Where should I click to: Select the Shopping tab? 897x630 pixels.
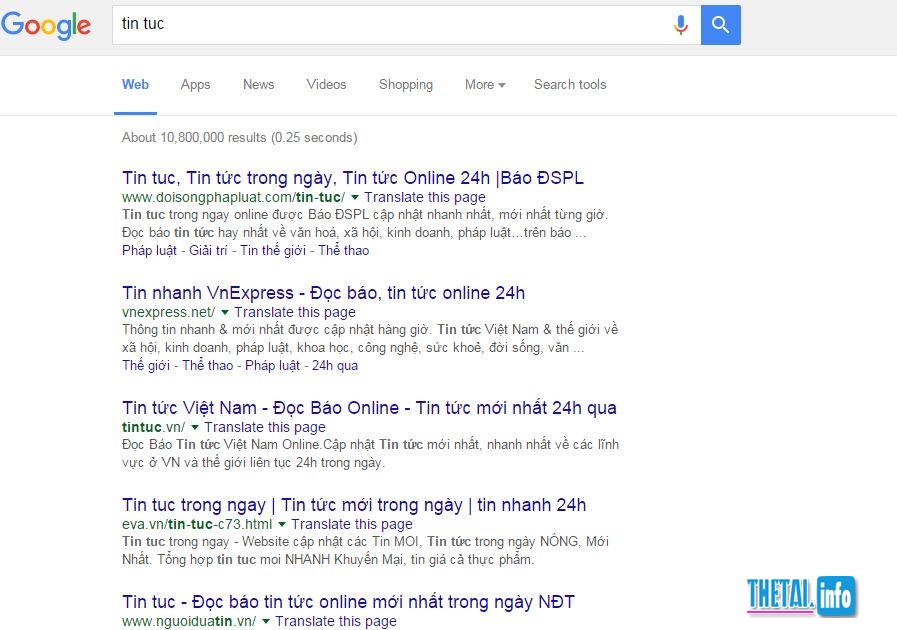(x=406, y=85)
